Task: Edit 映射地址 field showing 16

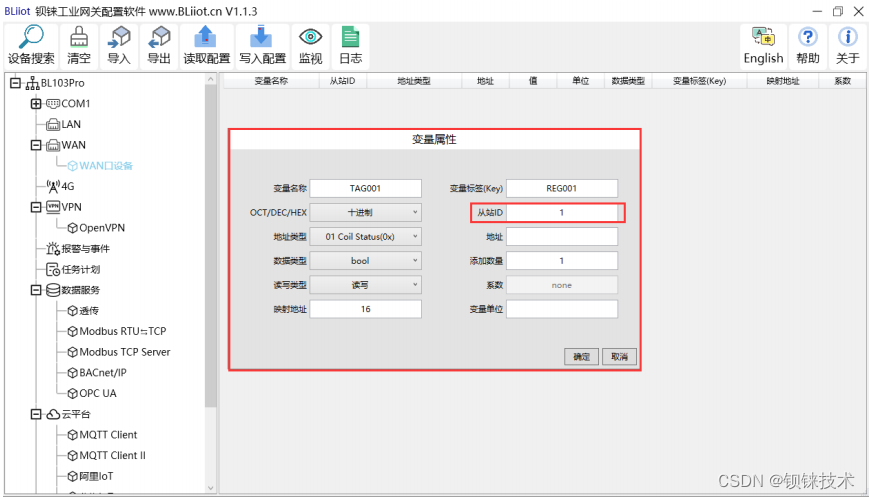Action: (365, 309)
